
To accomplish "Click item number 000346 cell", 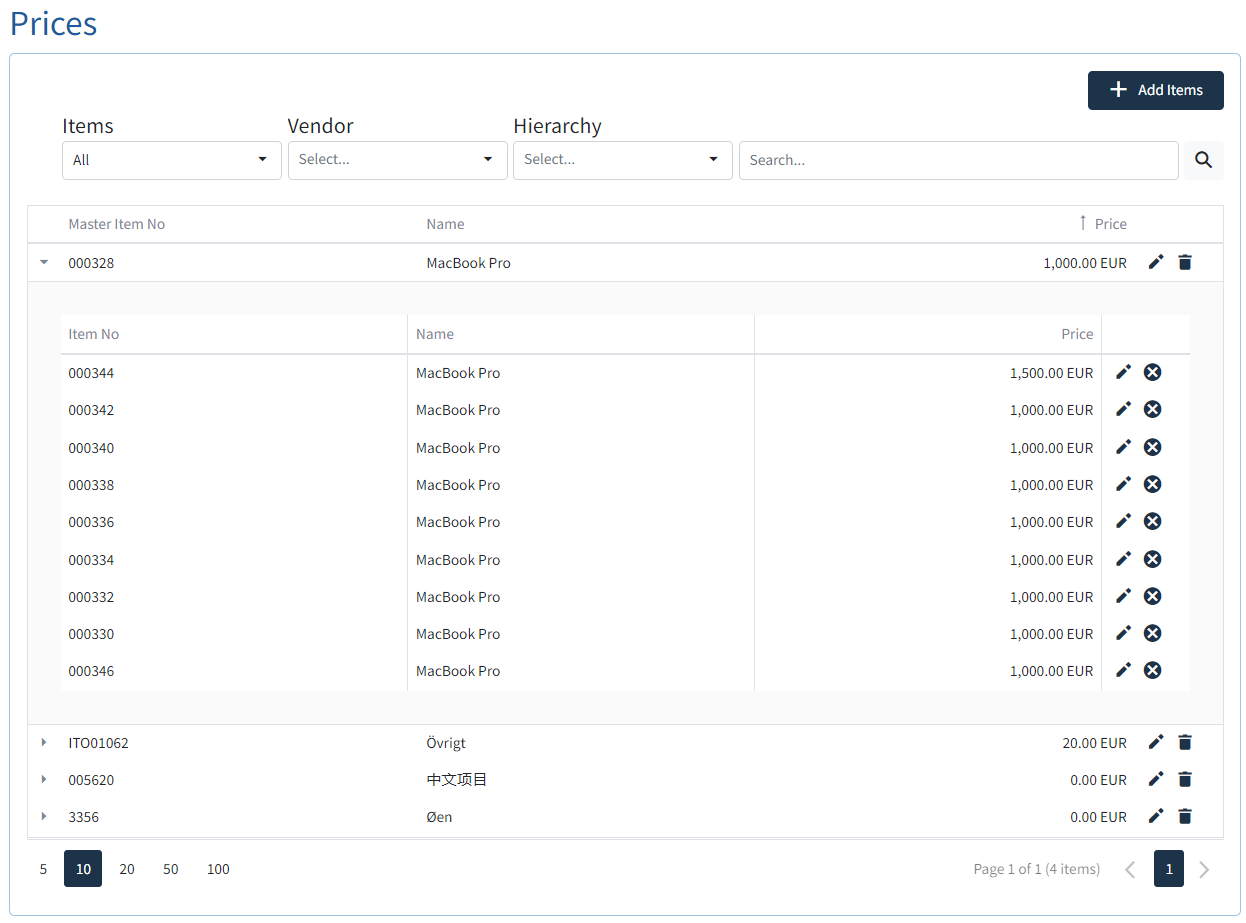I will click(x=91, y=671).
